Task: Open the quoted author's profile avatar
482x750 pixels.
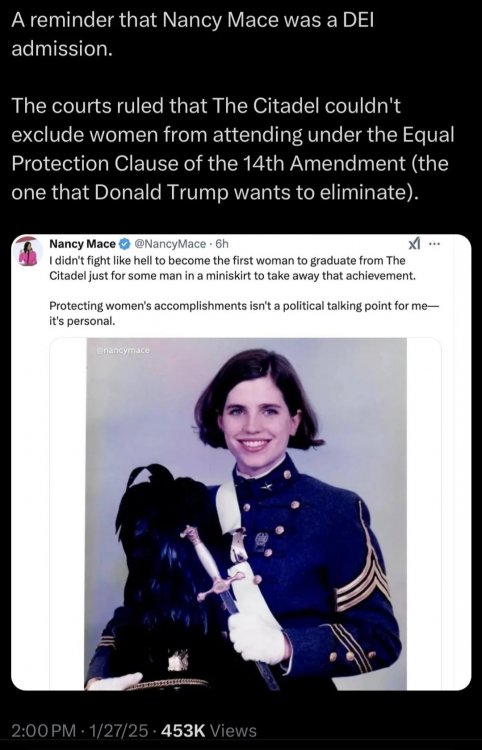Action: (x=28, y=252)
